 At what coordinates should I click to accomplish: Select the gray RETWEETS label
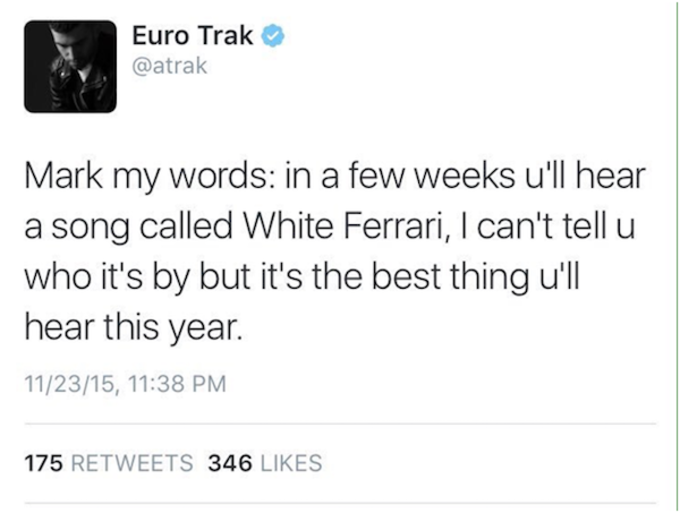pos(132,463)
